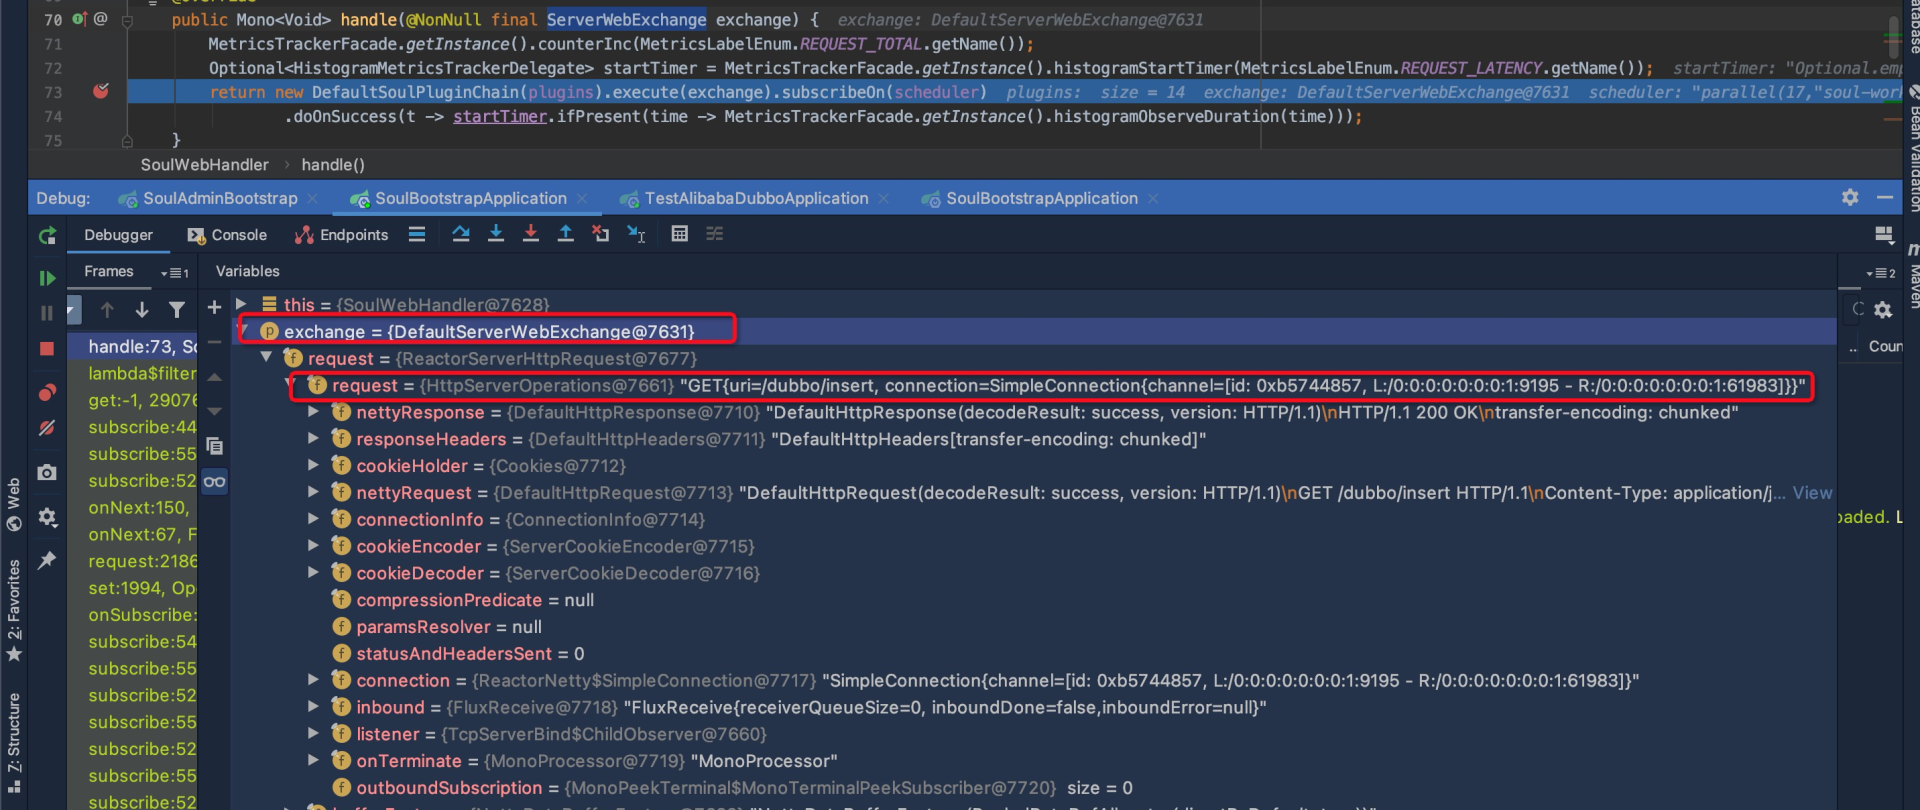Close the TestAlibabaDubboApplication debug tab
1920x810 pixels.
pyautogui.click(x=884, y=199)
